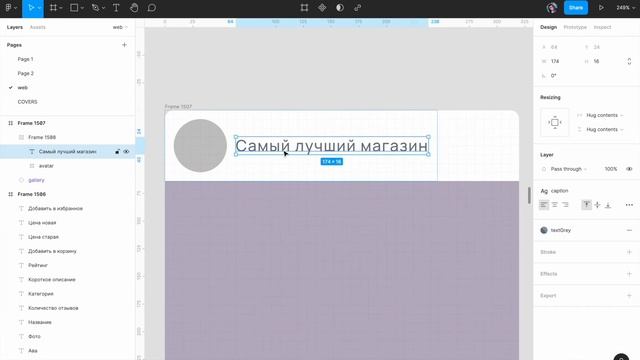
Task: Select the Move tool
Action: (x=31, y=8)
